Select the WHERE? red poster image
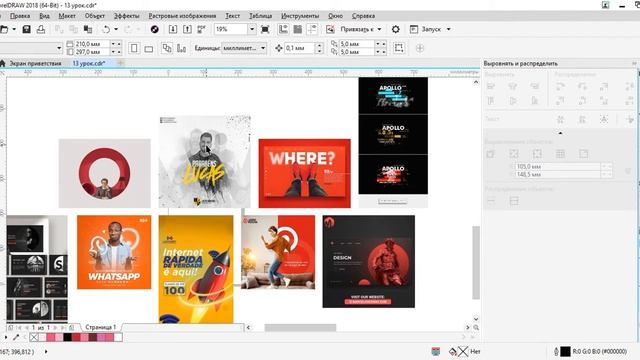 pyautogui.click(x=304, y=173)
